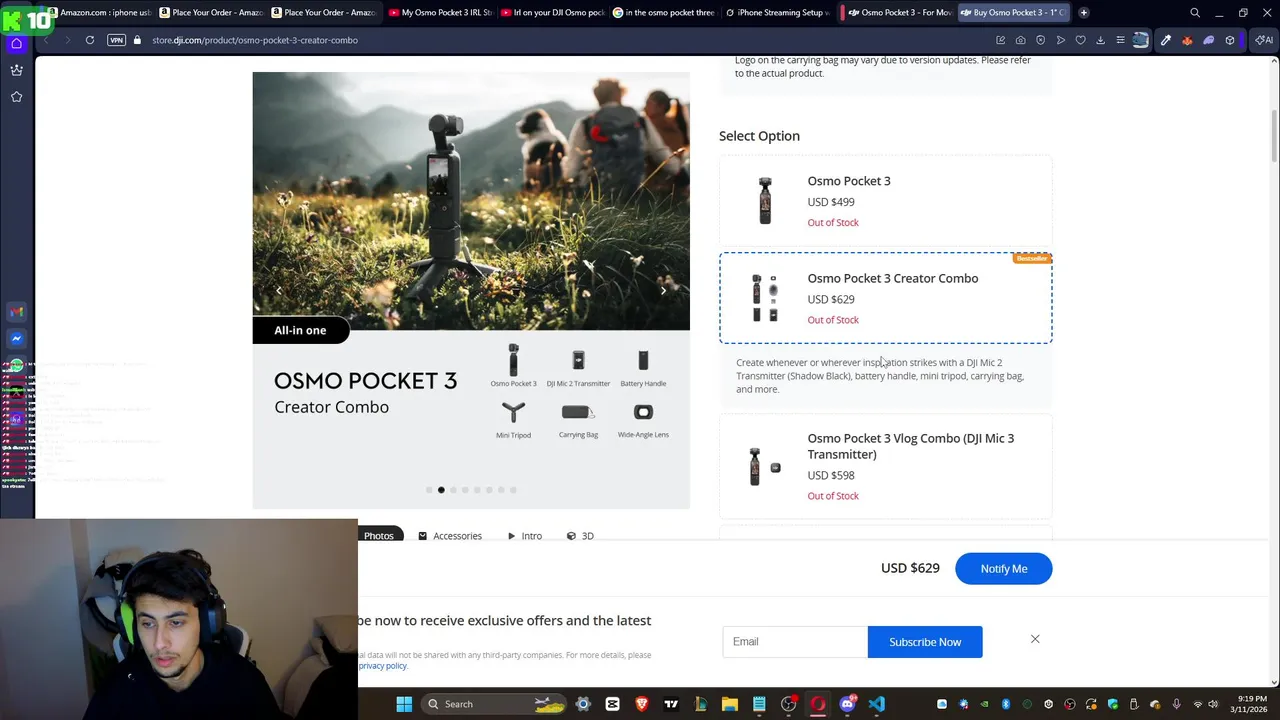Switch to iPhone Streaming Setup tab

pyautogui.click(x=776, y=13)
